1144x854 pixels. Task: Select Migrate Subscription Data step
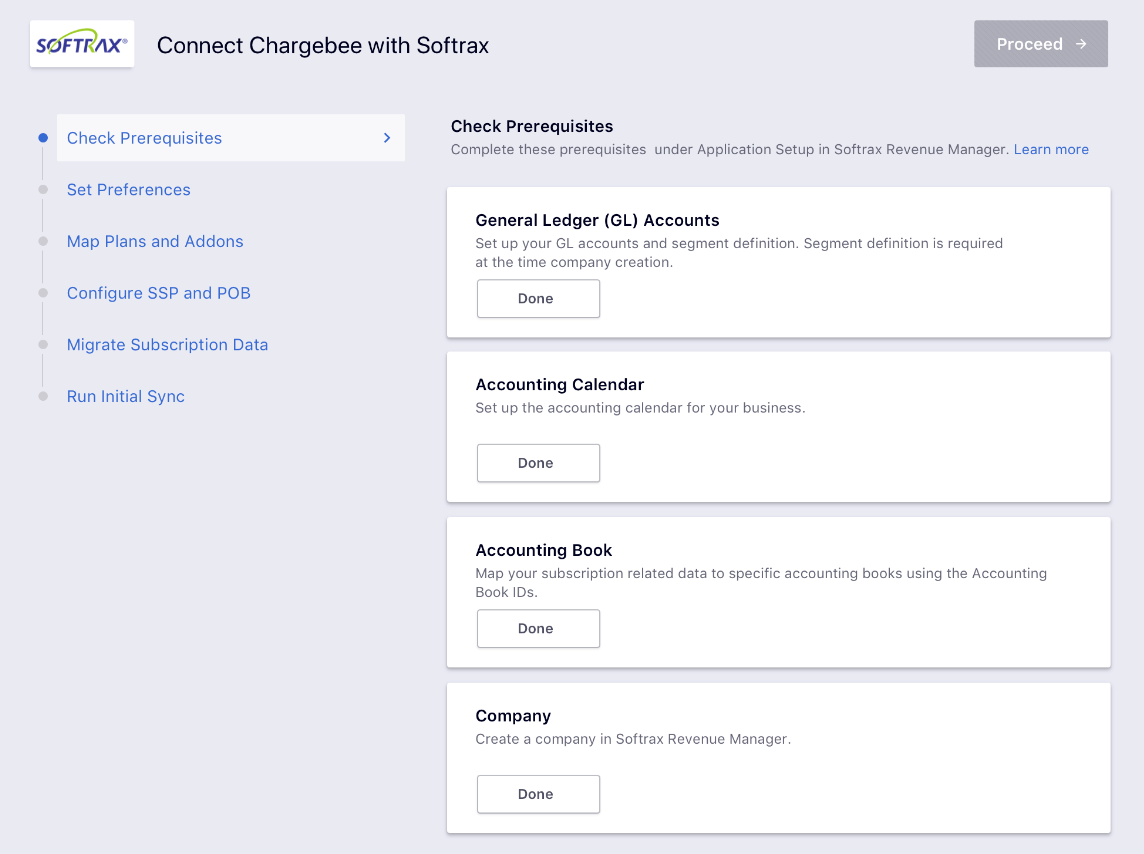click(168, 345)
